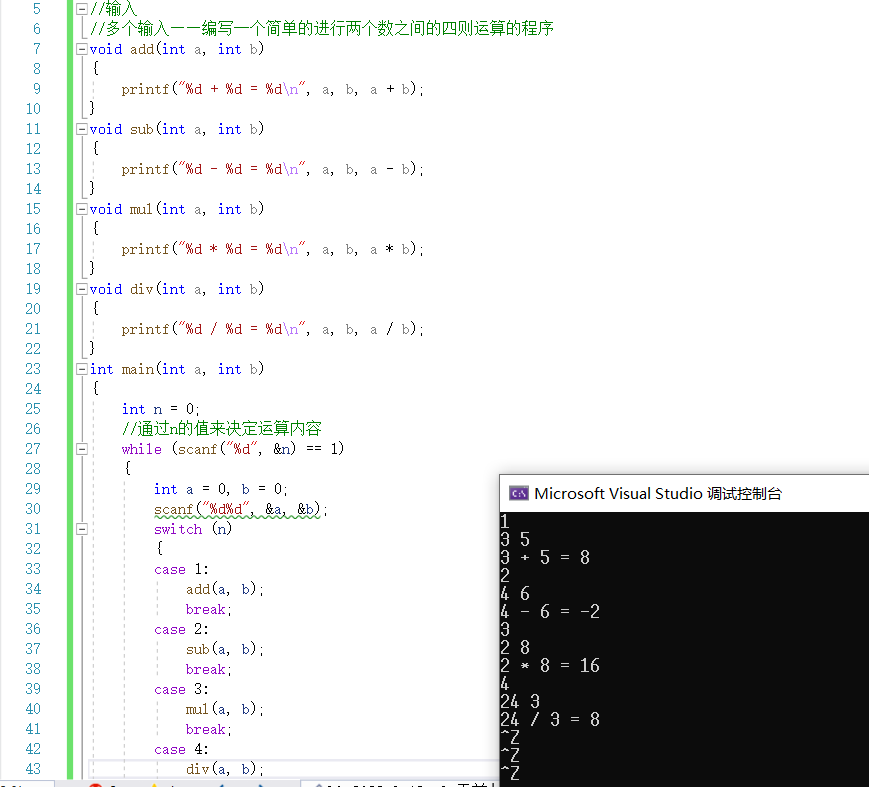The height and width of the screenshot is (787, 869).
Task: Click the void mul(int a, int b) signature
Action: pyautogui.click(x=177, y=209)
